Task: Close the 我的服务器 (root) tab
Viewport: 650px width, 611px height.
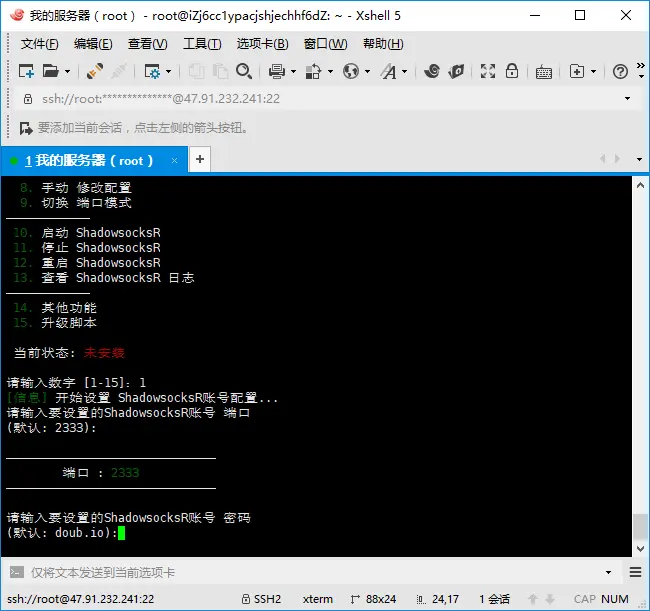Action: pyautogui.click(x=175, y=160)
